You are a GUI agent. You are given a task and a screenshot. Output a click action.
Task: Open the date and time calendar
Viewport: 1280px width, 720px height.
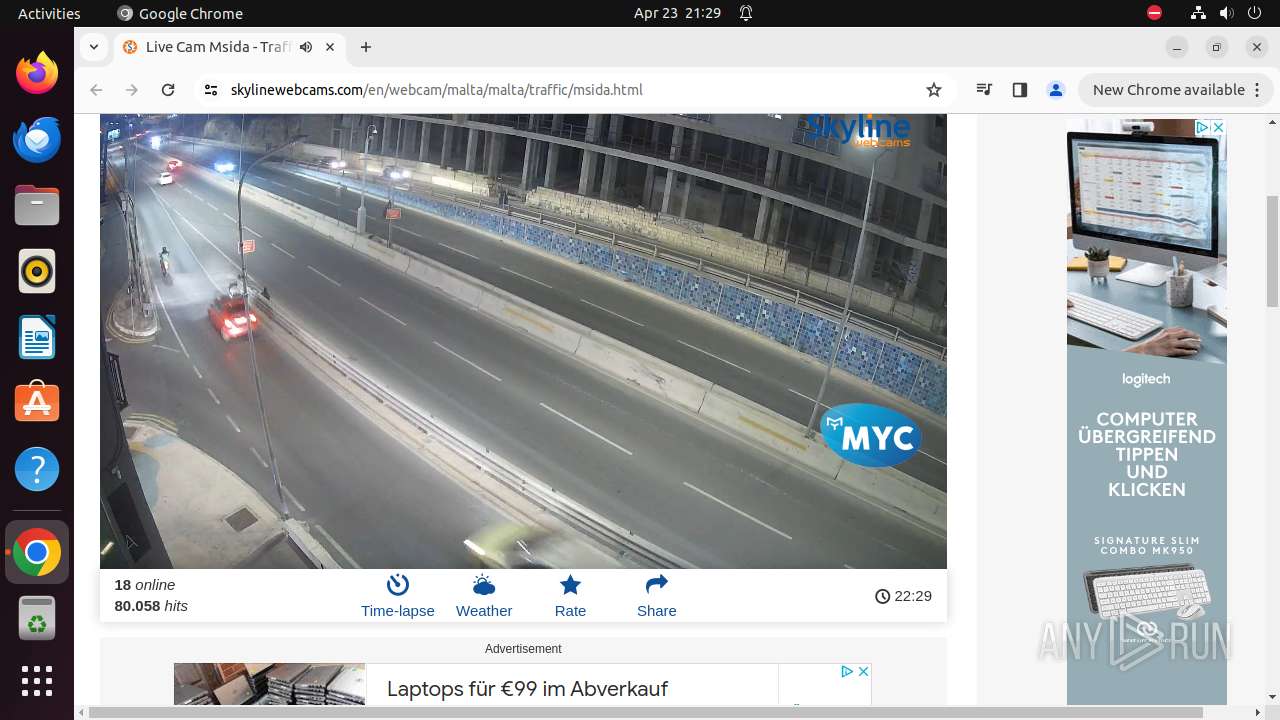pos(677,13)
